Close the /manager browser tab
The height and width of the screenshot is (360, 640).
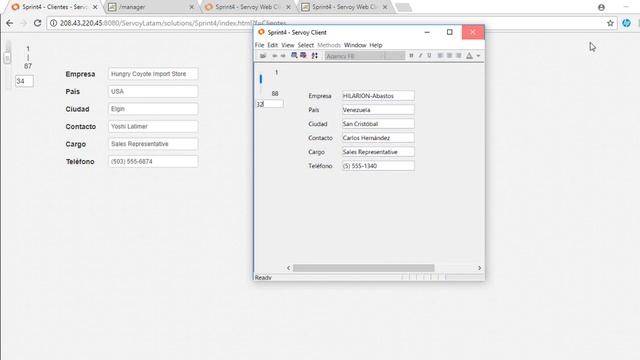(x=191, y=7)
